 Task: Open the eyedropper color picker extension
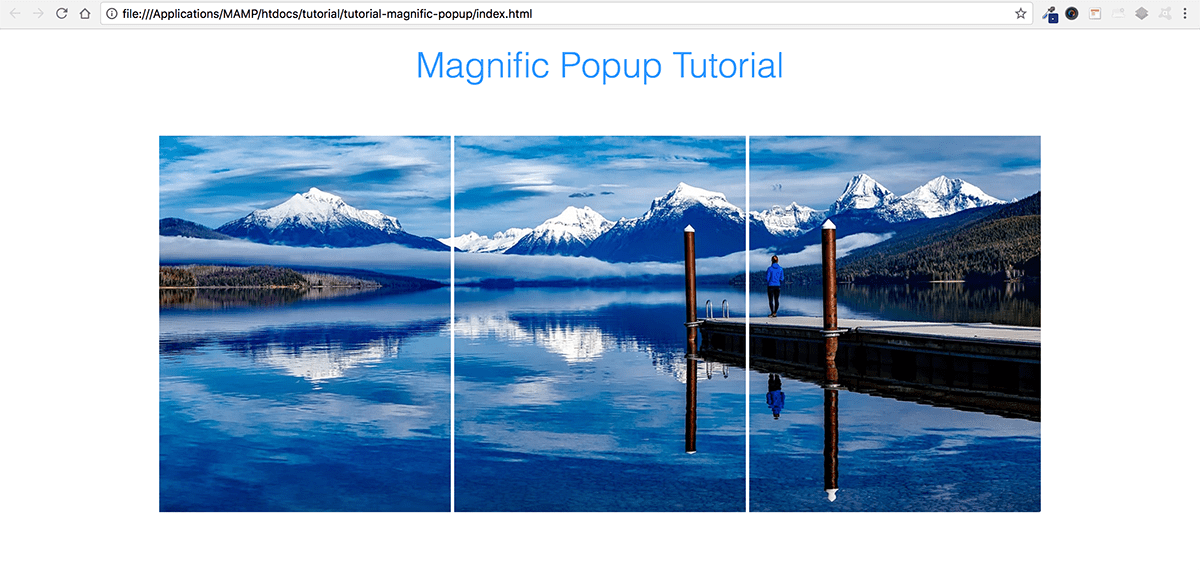[1050, 14]
